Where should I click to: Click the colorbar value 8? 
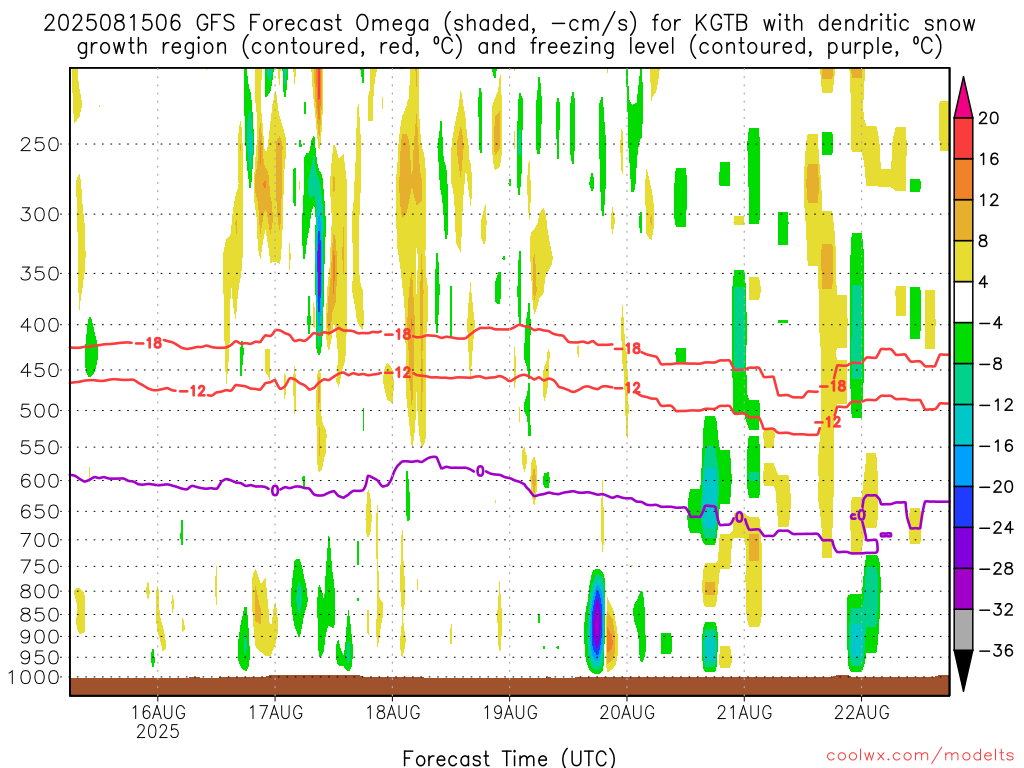tap(984, 242)
